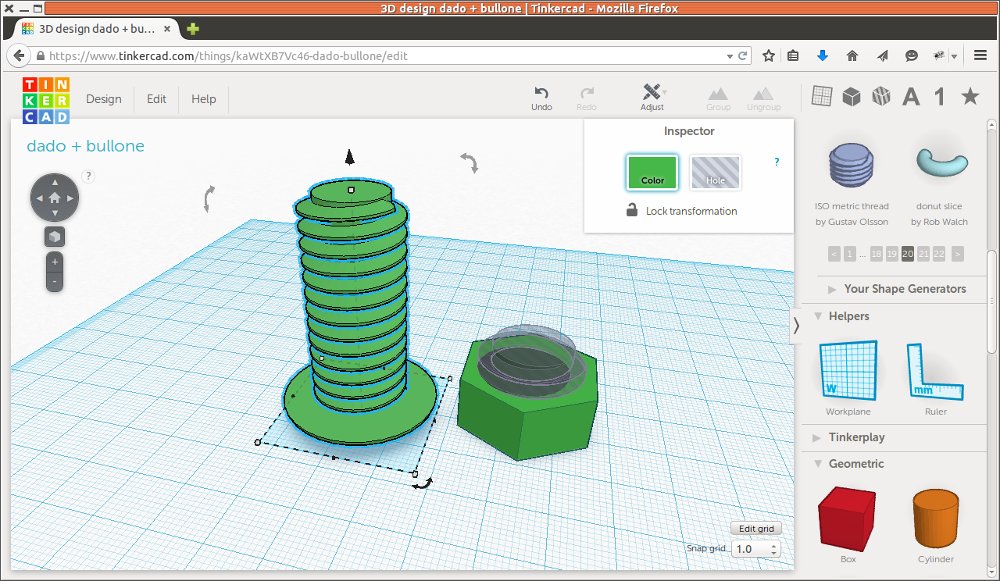This screenshot has width=1000, height=581.
Task: Click the rotation handle at selection corner
Action: [422, 484]
